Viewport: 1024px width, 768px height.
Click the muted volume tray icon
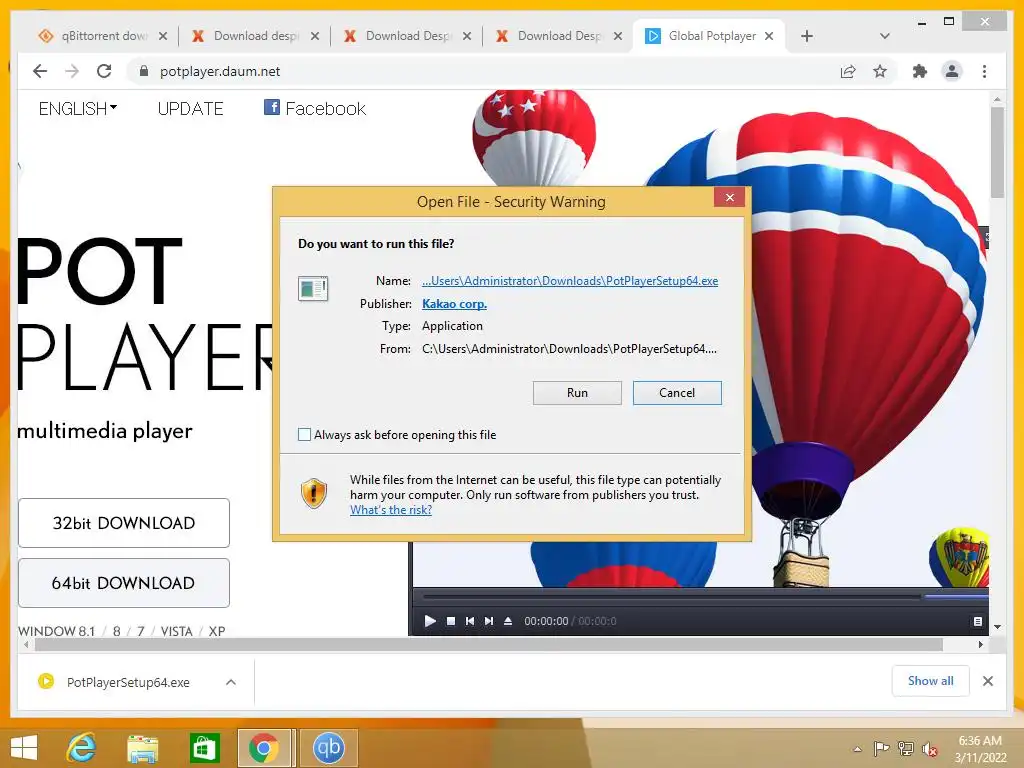pyautogui.click(x=929, y=749)
